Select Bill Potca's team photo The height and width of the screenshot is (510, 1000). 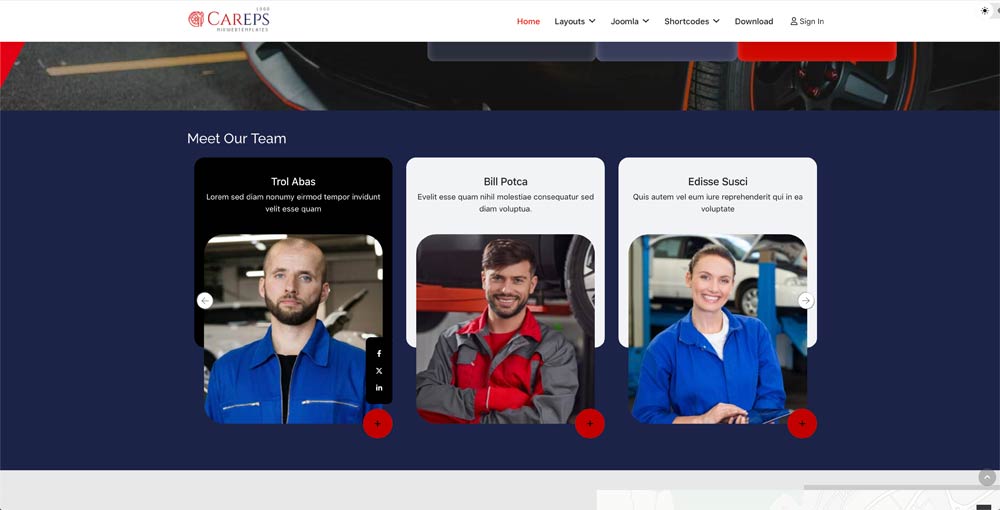pyautogui.click(x=505, y=329)
